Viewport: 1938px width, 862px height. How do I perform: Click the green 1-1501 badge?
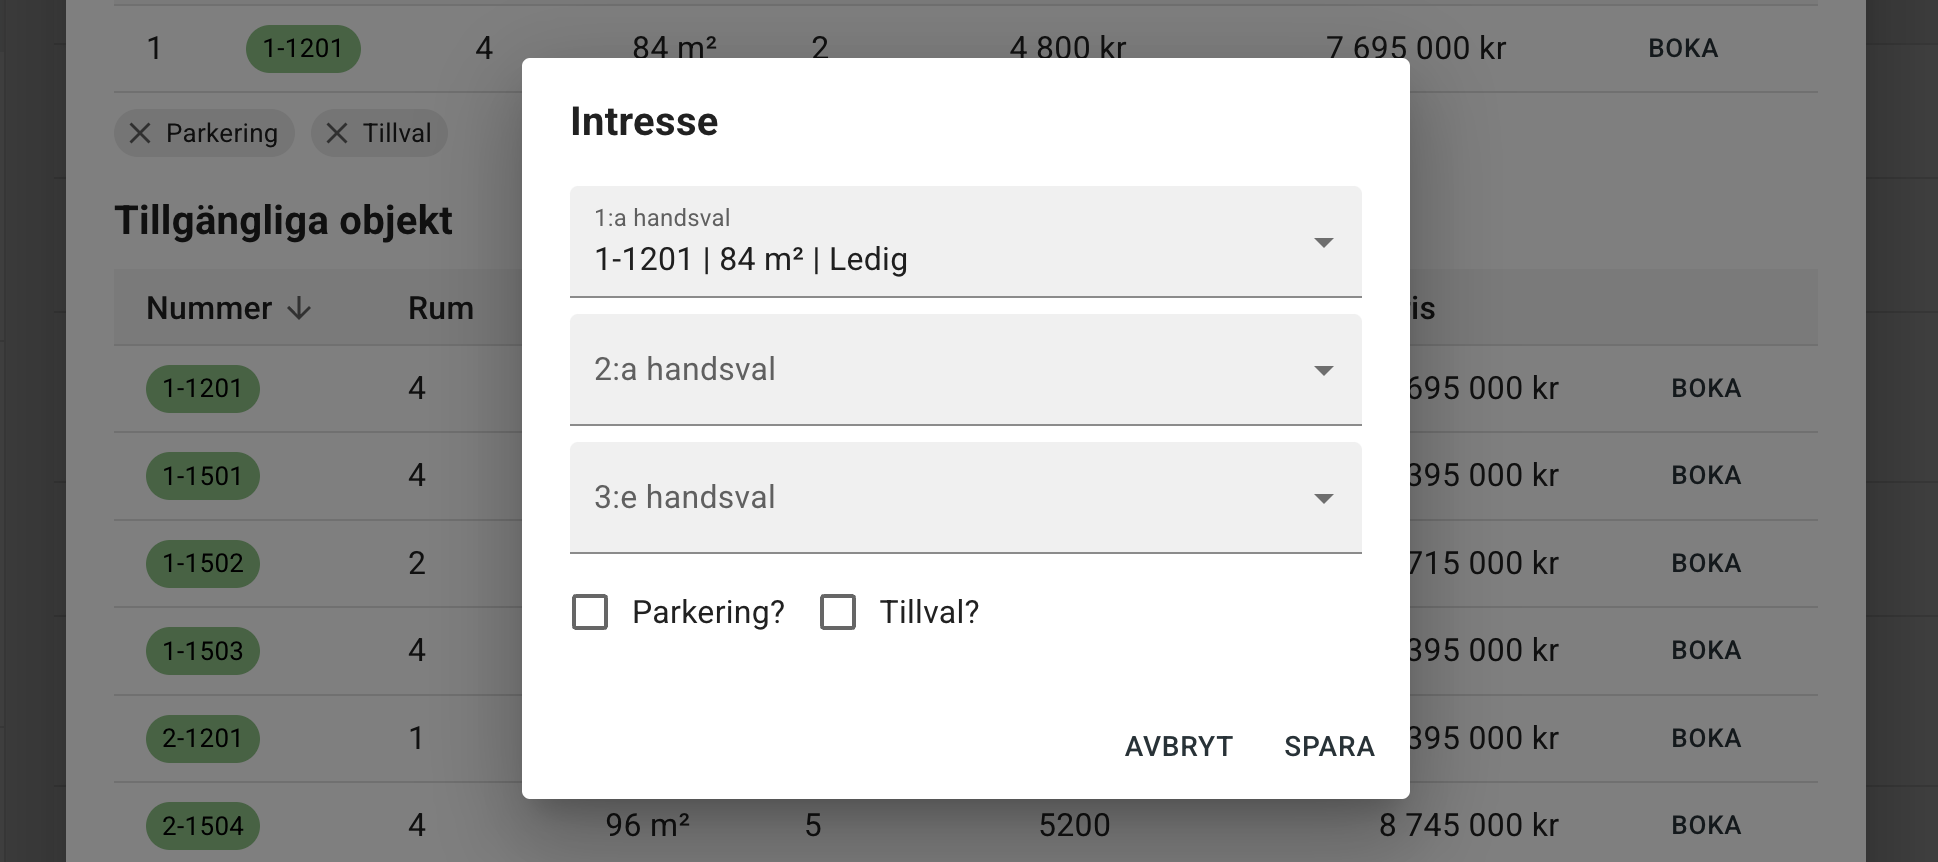202,476
